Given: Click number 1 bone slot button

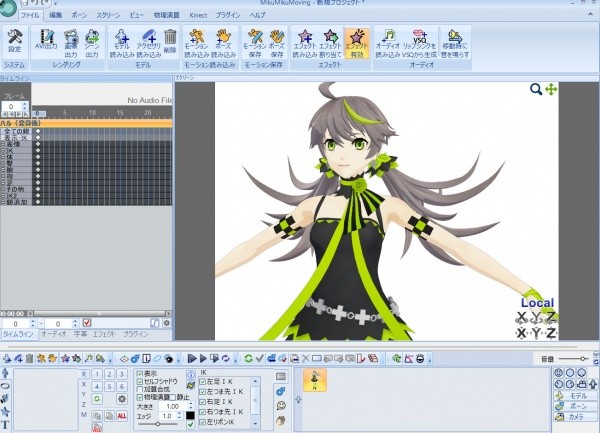Looking at the screenshot, I should coord(97,374).
